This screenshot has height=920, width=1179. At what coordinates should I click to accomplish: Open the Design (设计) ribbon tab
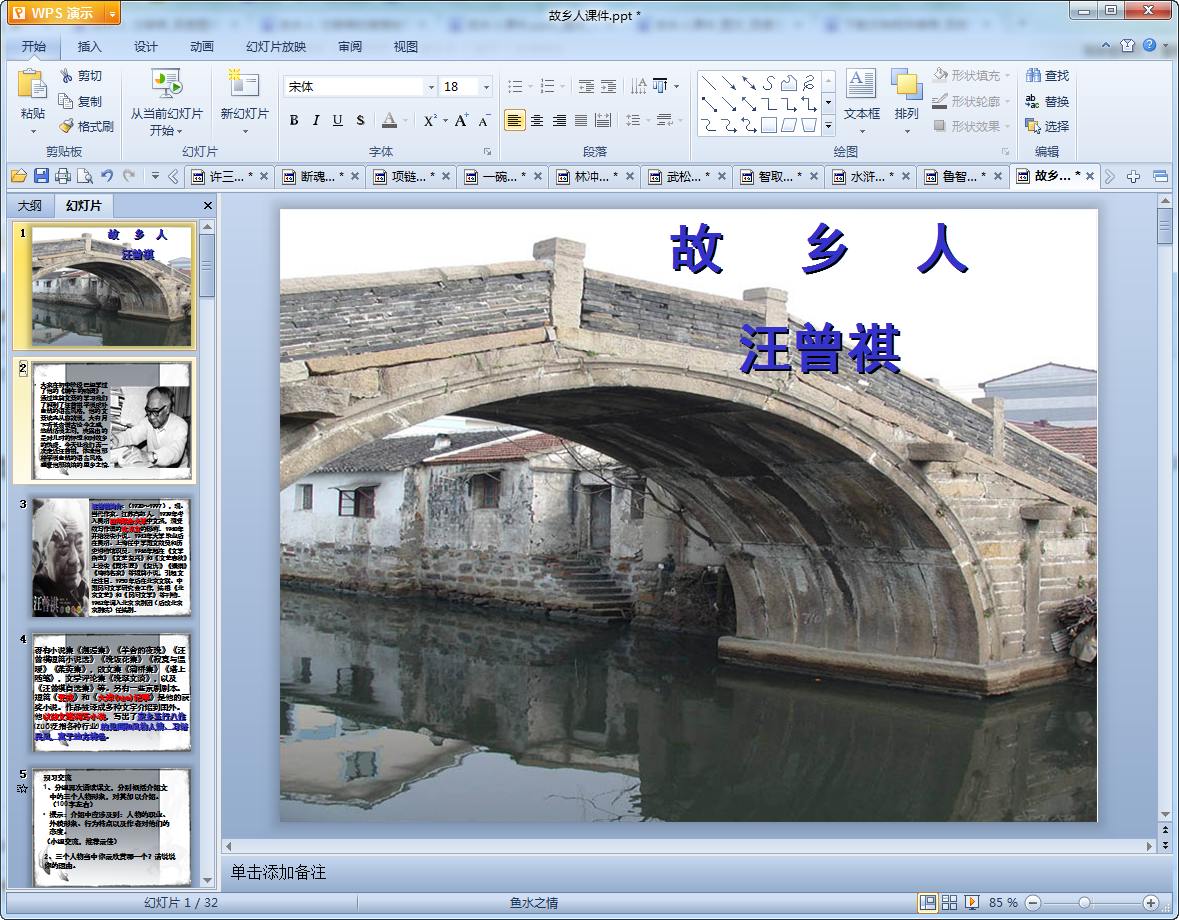pyautogui.click(x=145, y=47)
